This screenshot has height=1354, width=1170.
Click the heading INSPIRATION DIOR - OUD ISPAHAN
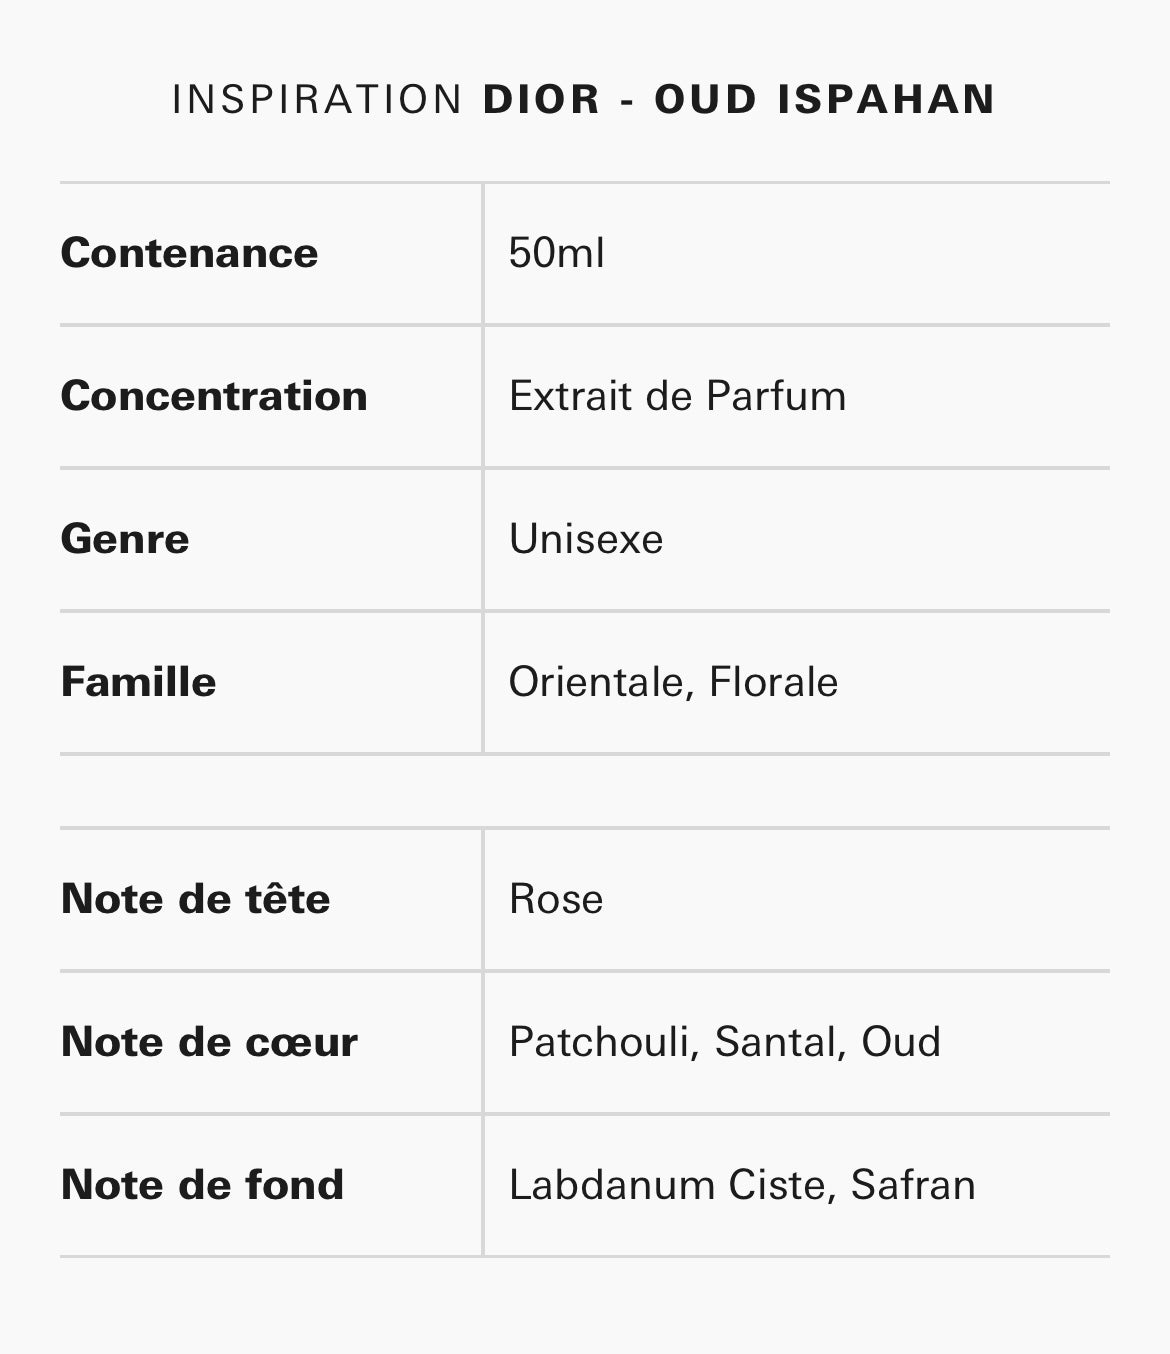pyautogui.click(x=584, y=99)
